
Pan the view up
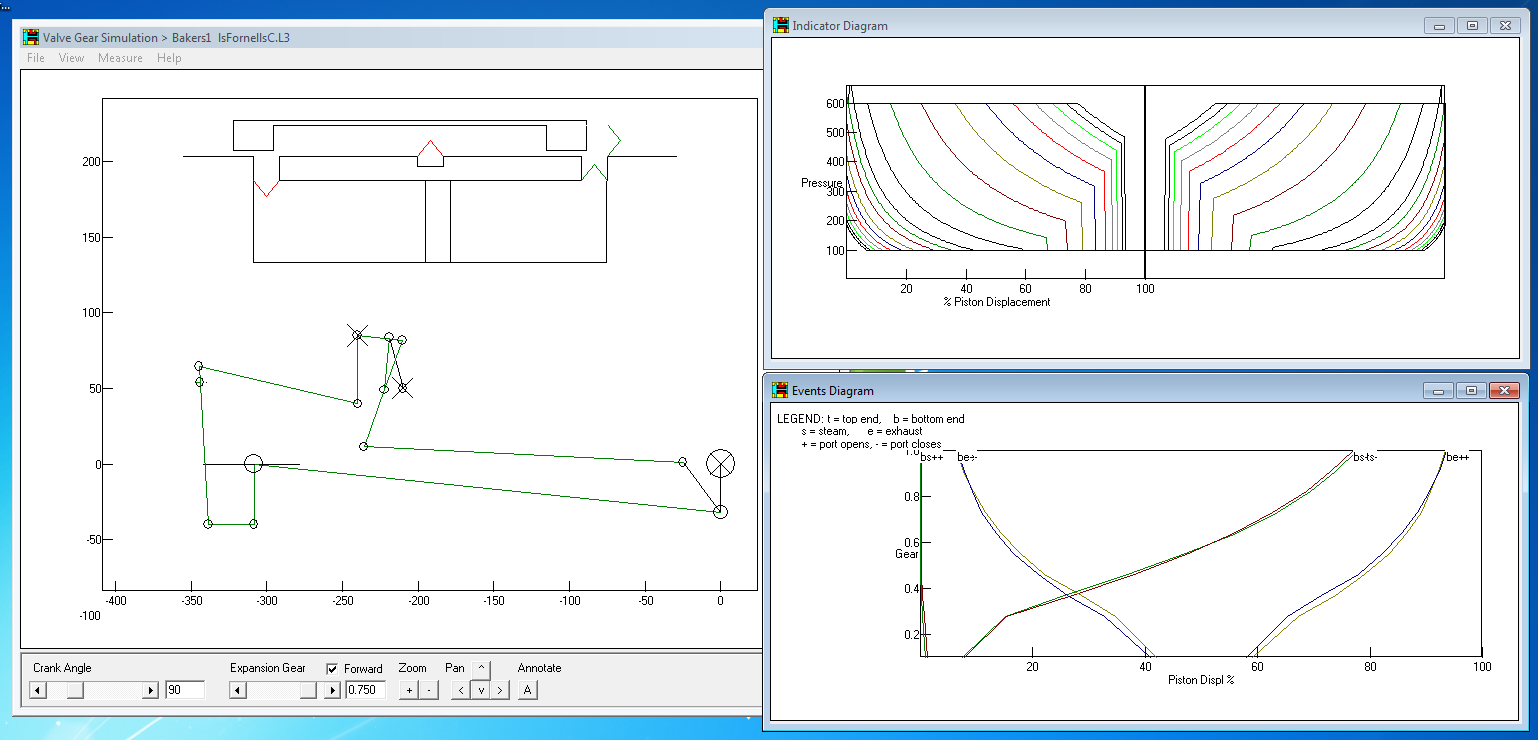click(x=481, y=668)
